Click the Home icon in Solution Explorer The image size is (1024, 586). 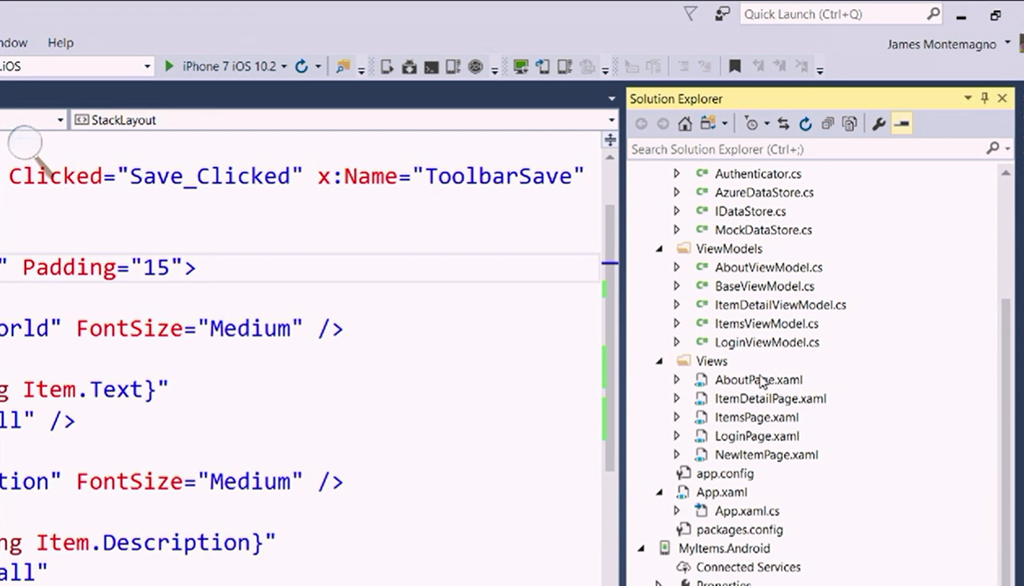(685, 124)
